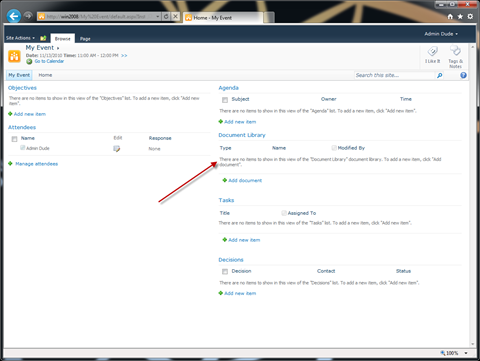Sort Tasks by Title column
Viewport: 480px width, 361px height.
point(225,213)
